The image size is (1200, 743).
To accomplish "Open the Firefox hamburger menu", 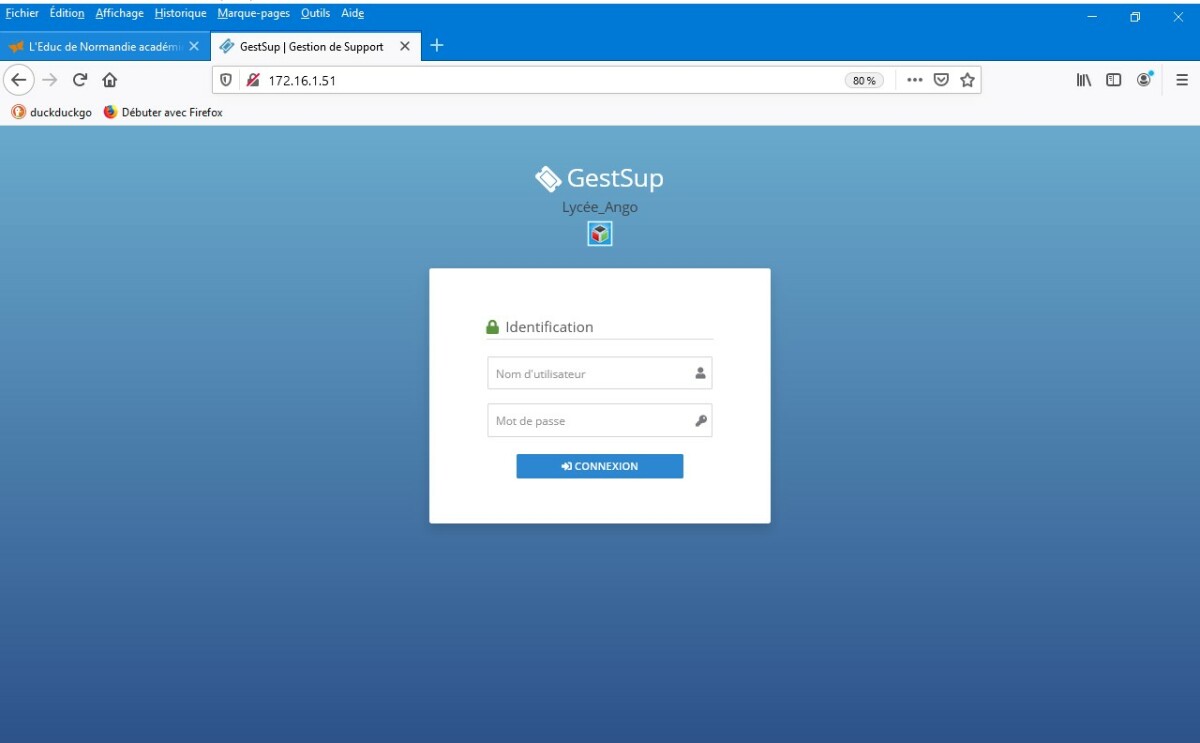I will click(1182, 80).
